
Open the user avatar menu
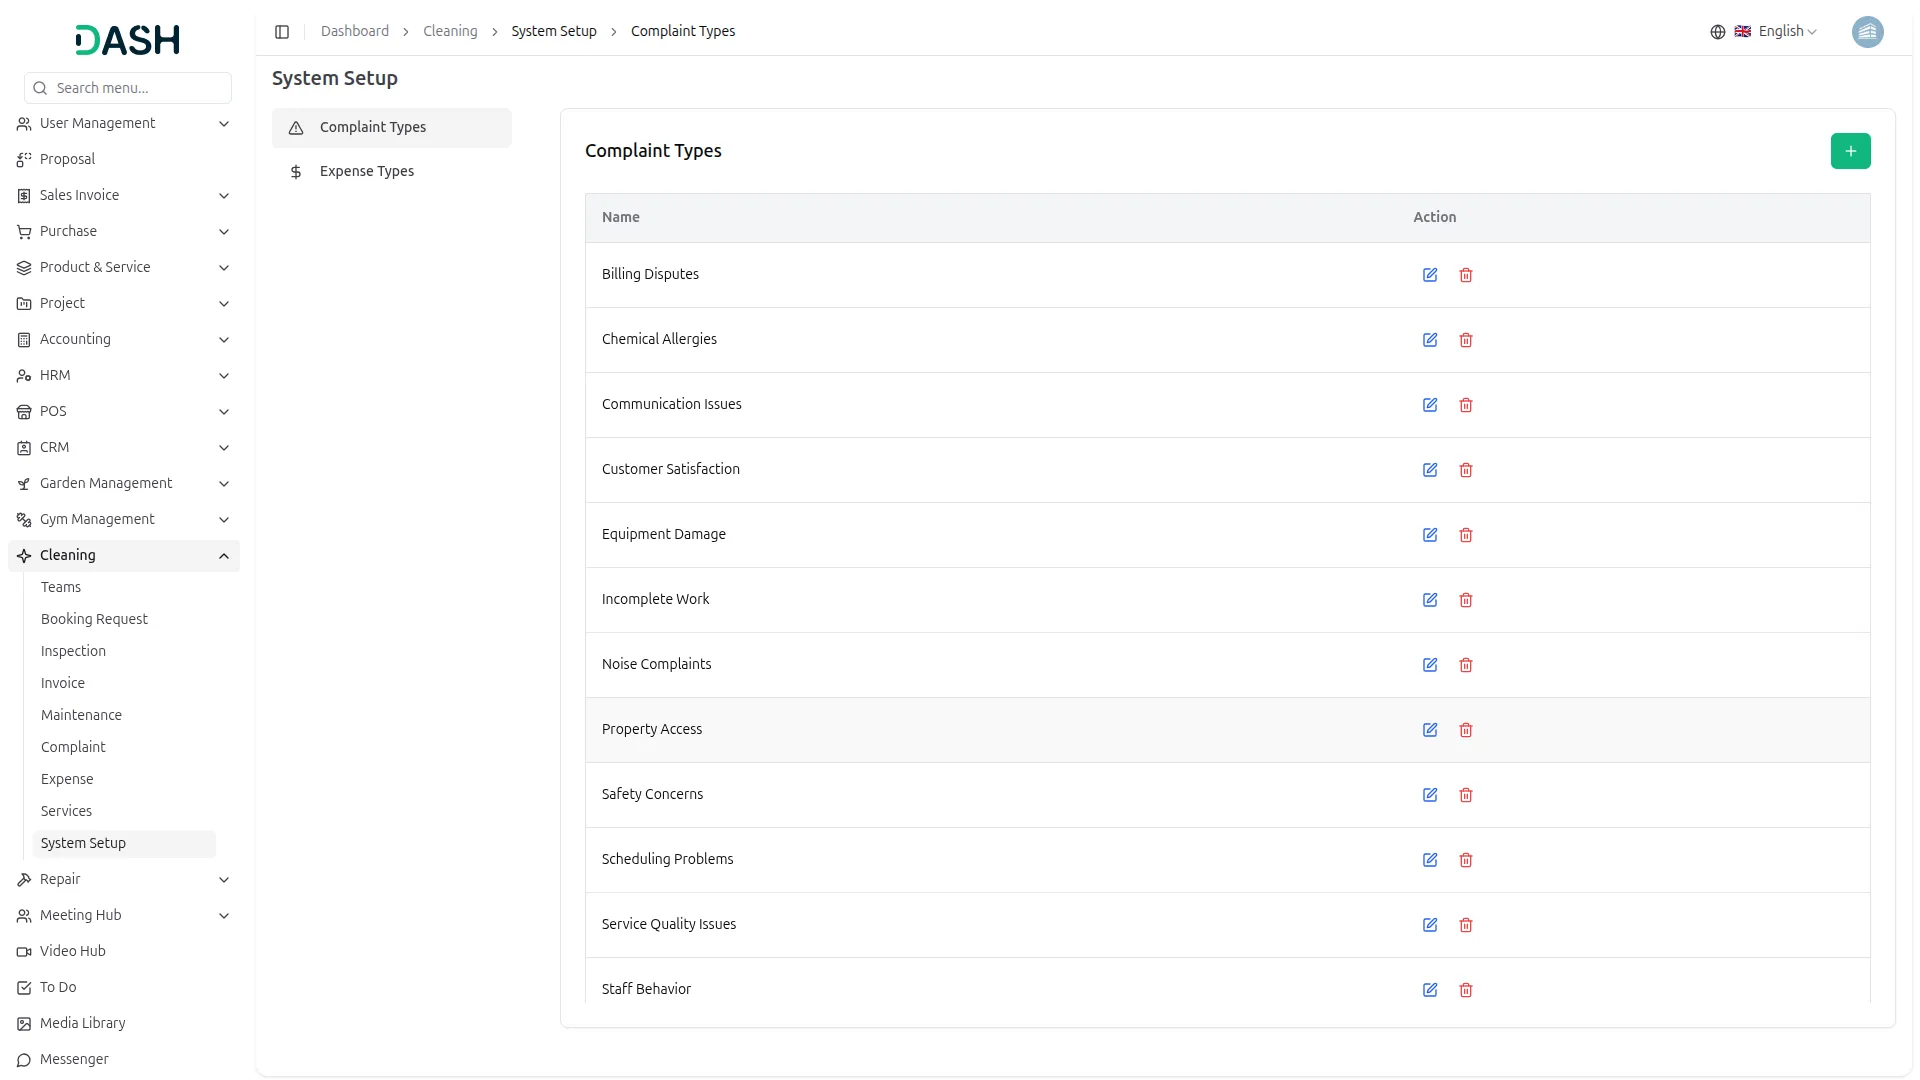(1867, 32)
